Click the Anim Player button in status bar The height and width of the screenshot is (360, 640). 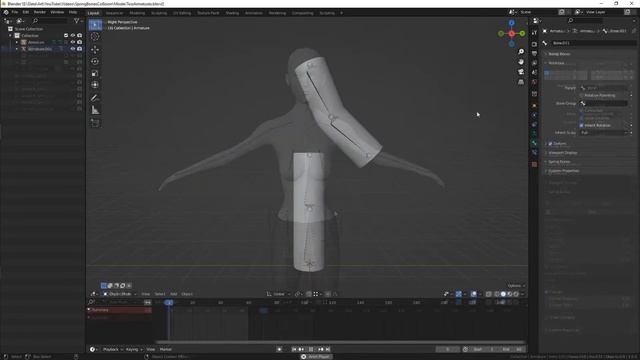316,356
